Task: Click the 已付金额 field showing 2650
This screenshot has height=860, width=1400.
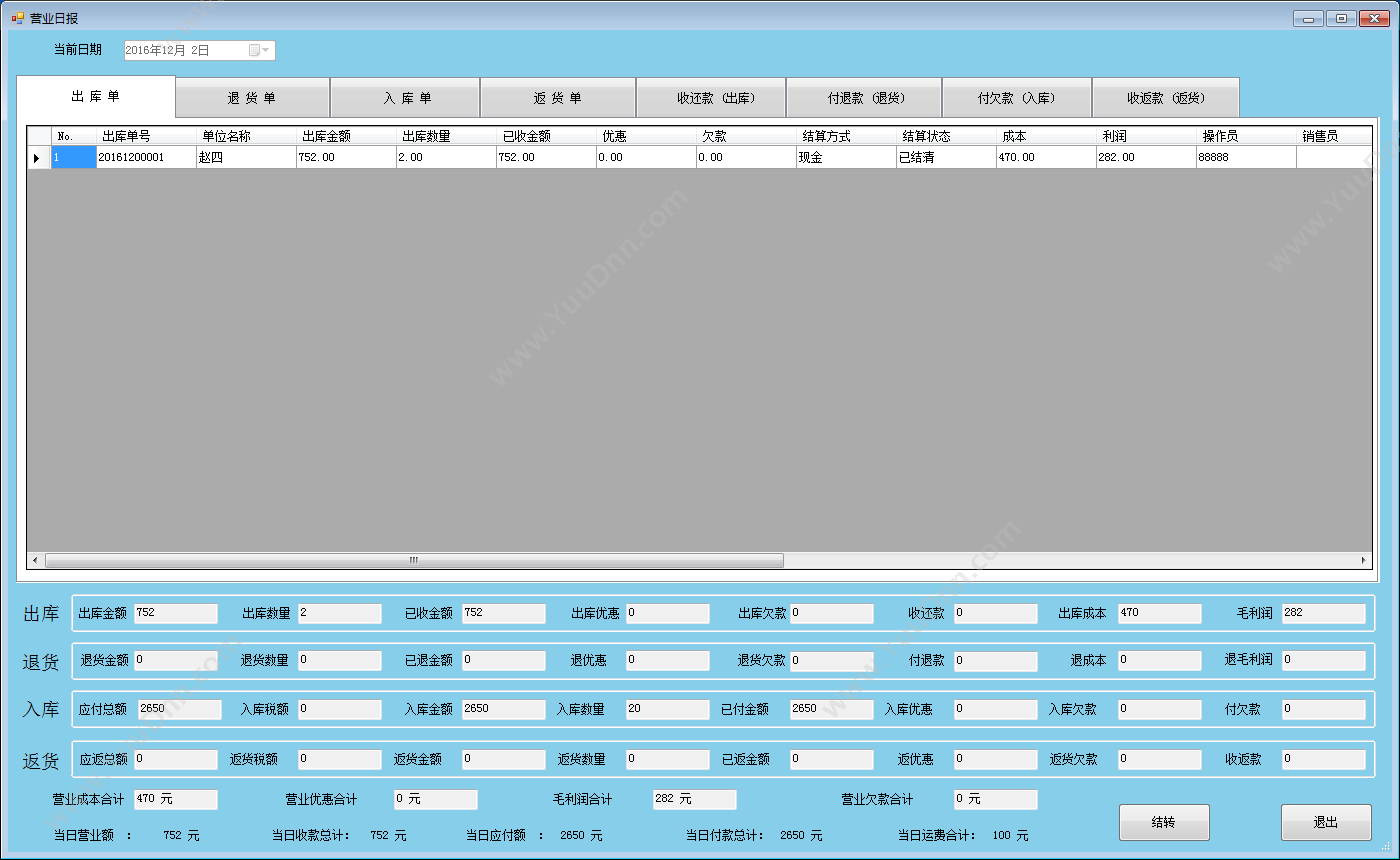Action: 831,709
